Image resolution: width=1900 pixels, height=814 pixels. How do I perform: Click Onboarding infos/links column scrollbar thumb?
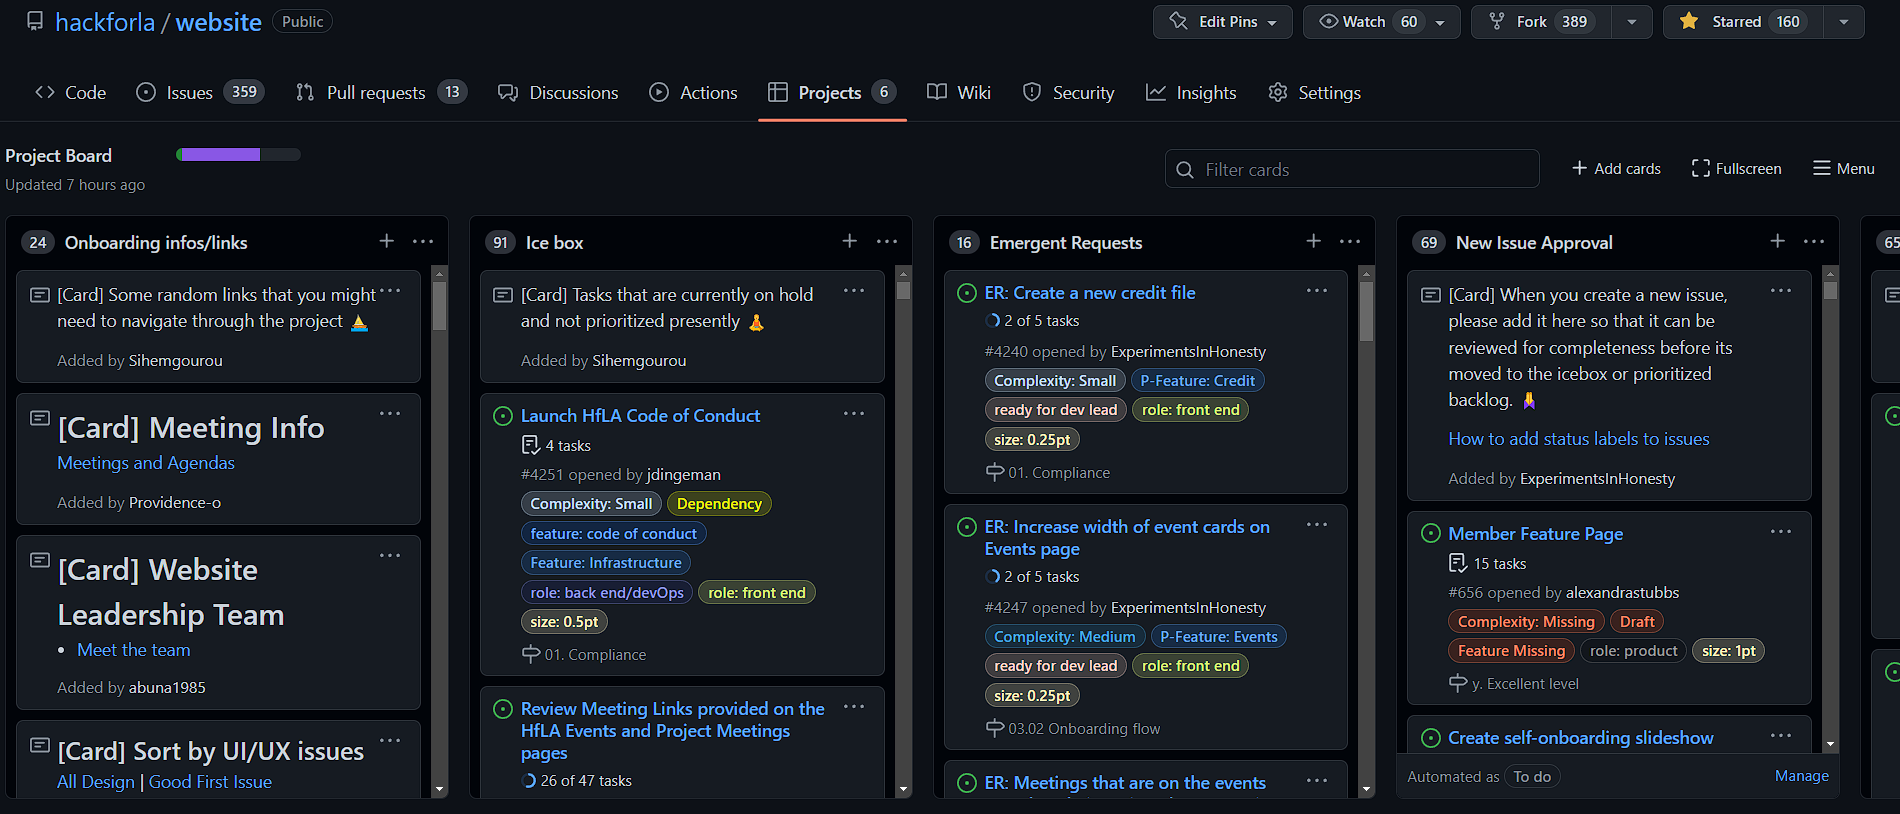pos(439,306)
